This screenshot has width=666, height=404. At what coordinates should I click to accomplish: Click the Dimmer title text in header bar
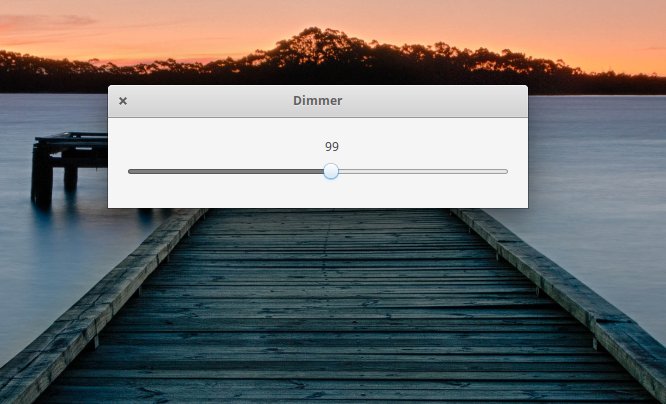[318, 101]
